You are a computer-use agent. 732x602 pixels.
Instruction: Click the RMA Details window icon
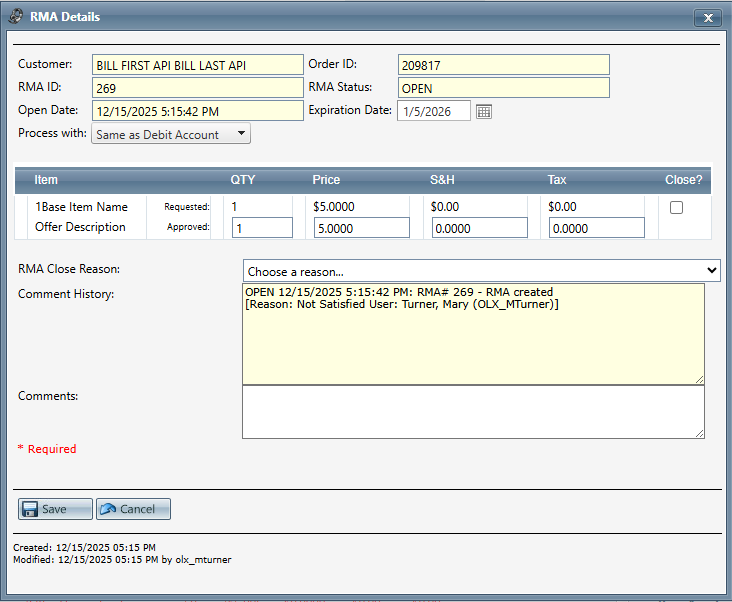[17, 17]
